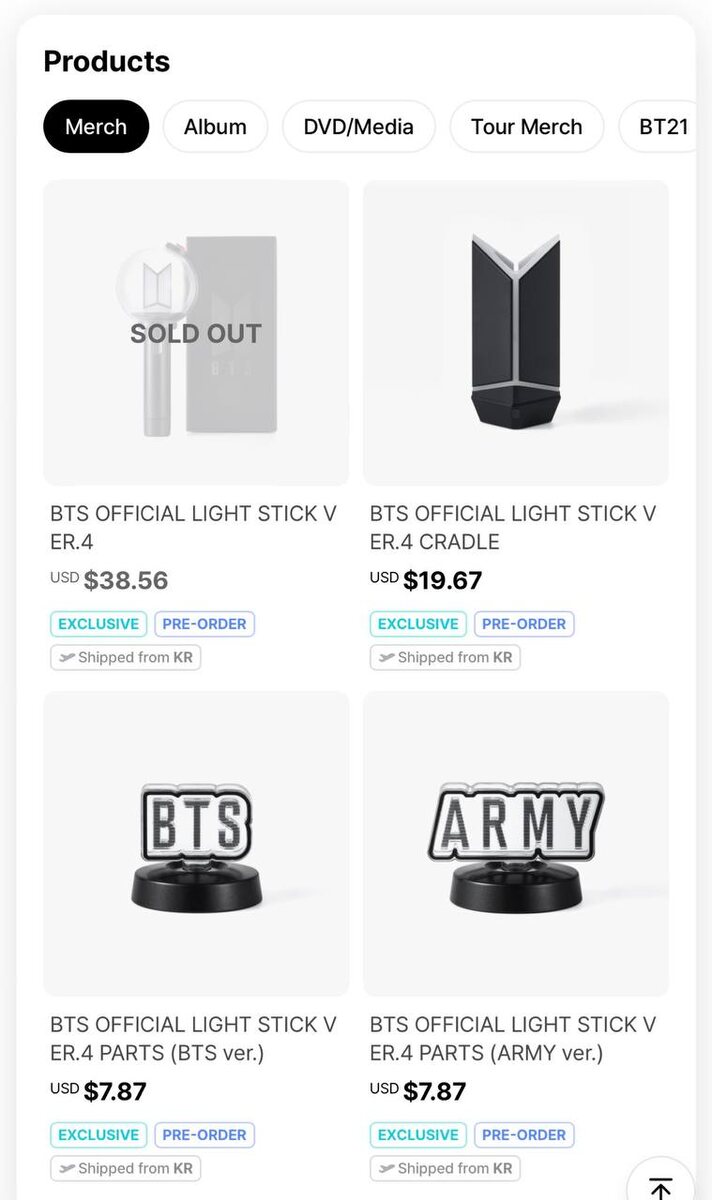The height and width of the screenshot is (1200, 712).
Task: Click the BTS OFFICIAL LIGHT STICK VER.4 title
Action: pyautogui.click(x=194, y=528)
